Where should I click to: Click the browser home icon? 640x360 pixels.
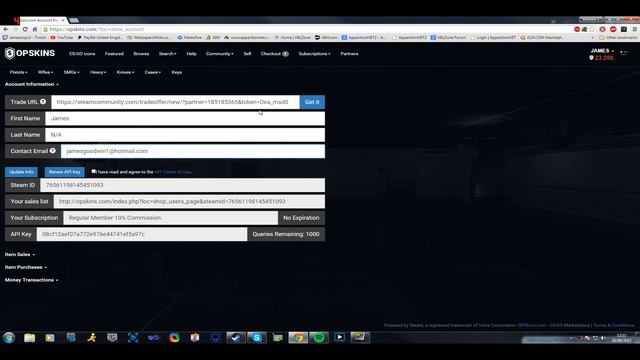pyautogui.click(x=35, y=29)
